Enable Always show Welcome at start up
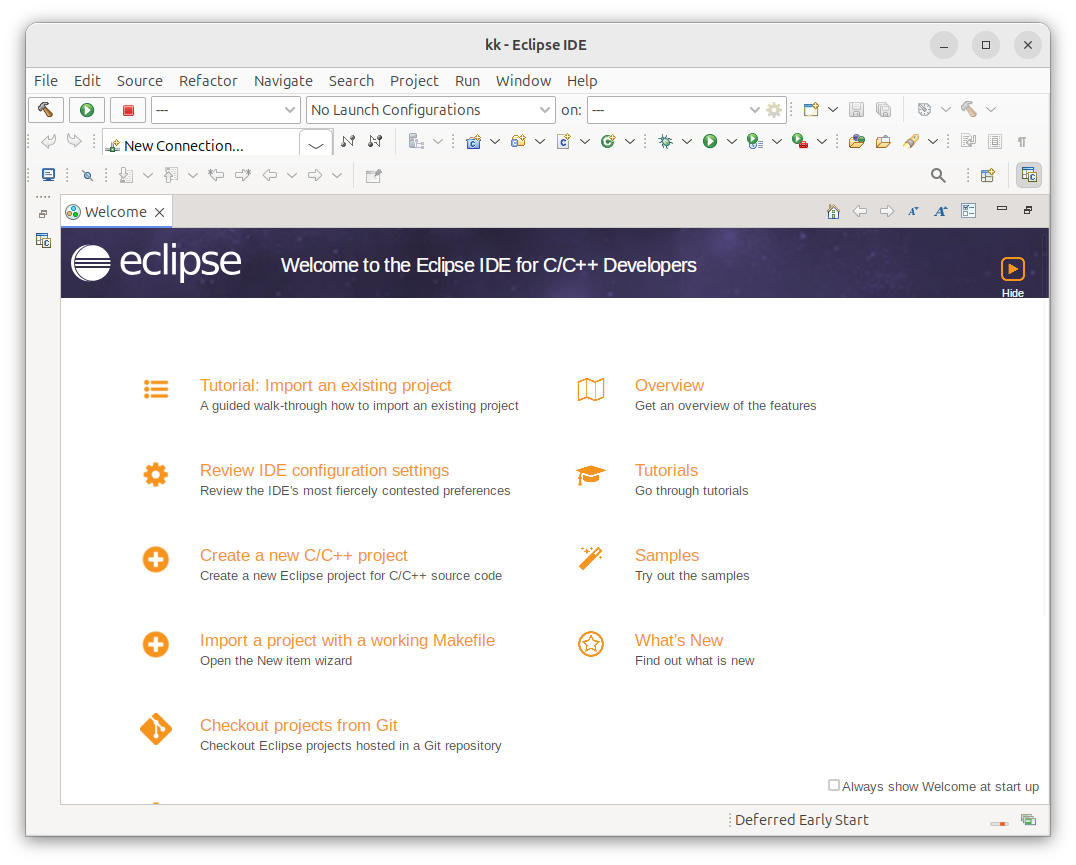The height and width of the screenshot is (865, 1076). coord(834,786)
